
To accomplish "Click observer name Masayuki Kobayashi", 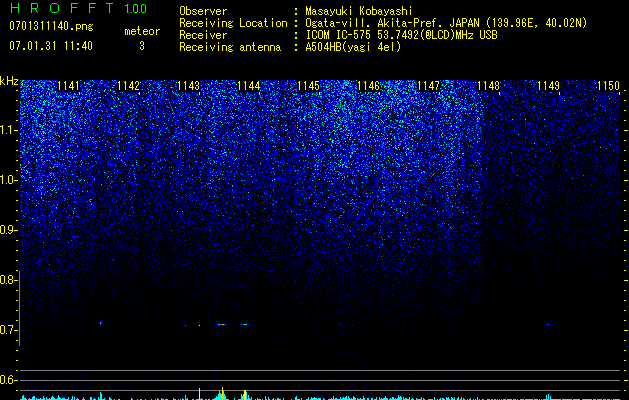I will (359, 11).
